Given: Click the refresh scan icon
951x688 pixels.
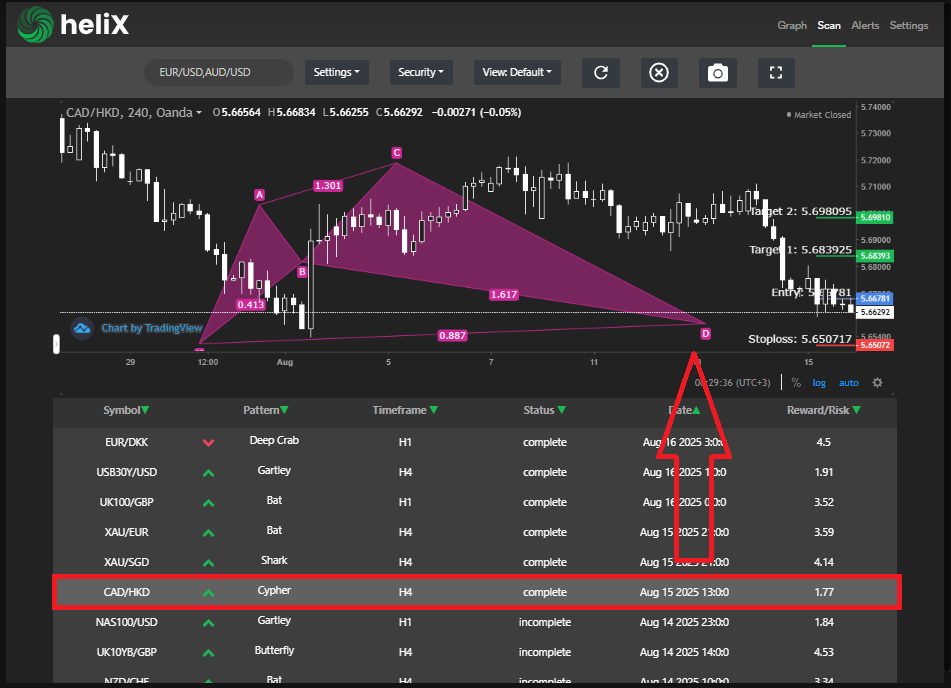Looking at the screenshot, I should click(601, 72).
